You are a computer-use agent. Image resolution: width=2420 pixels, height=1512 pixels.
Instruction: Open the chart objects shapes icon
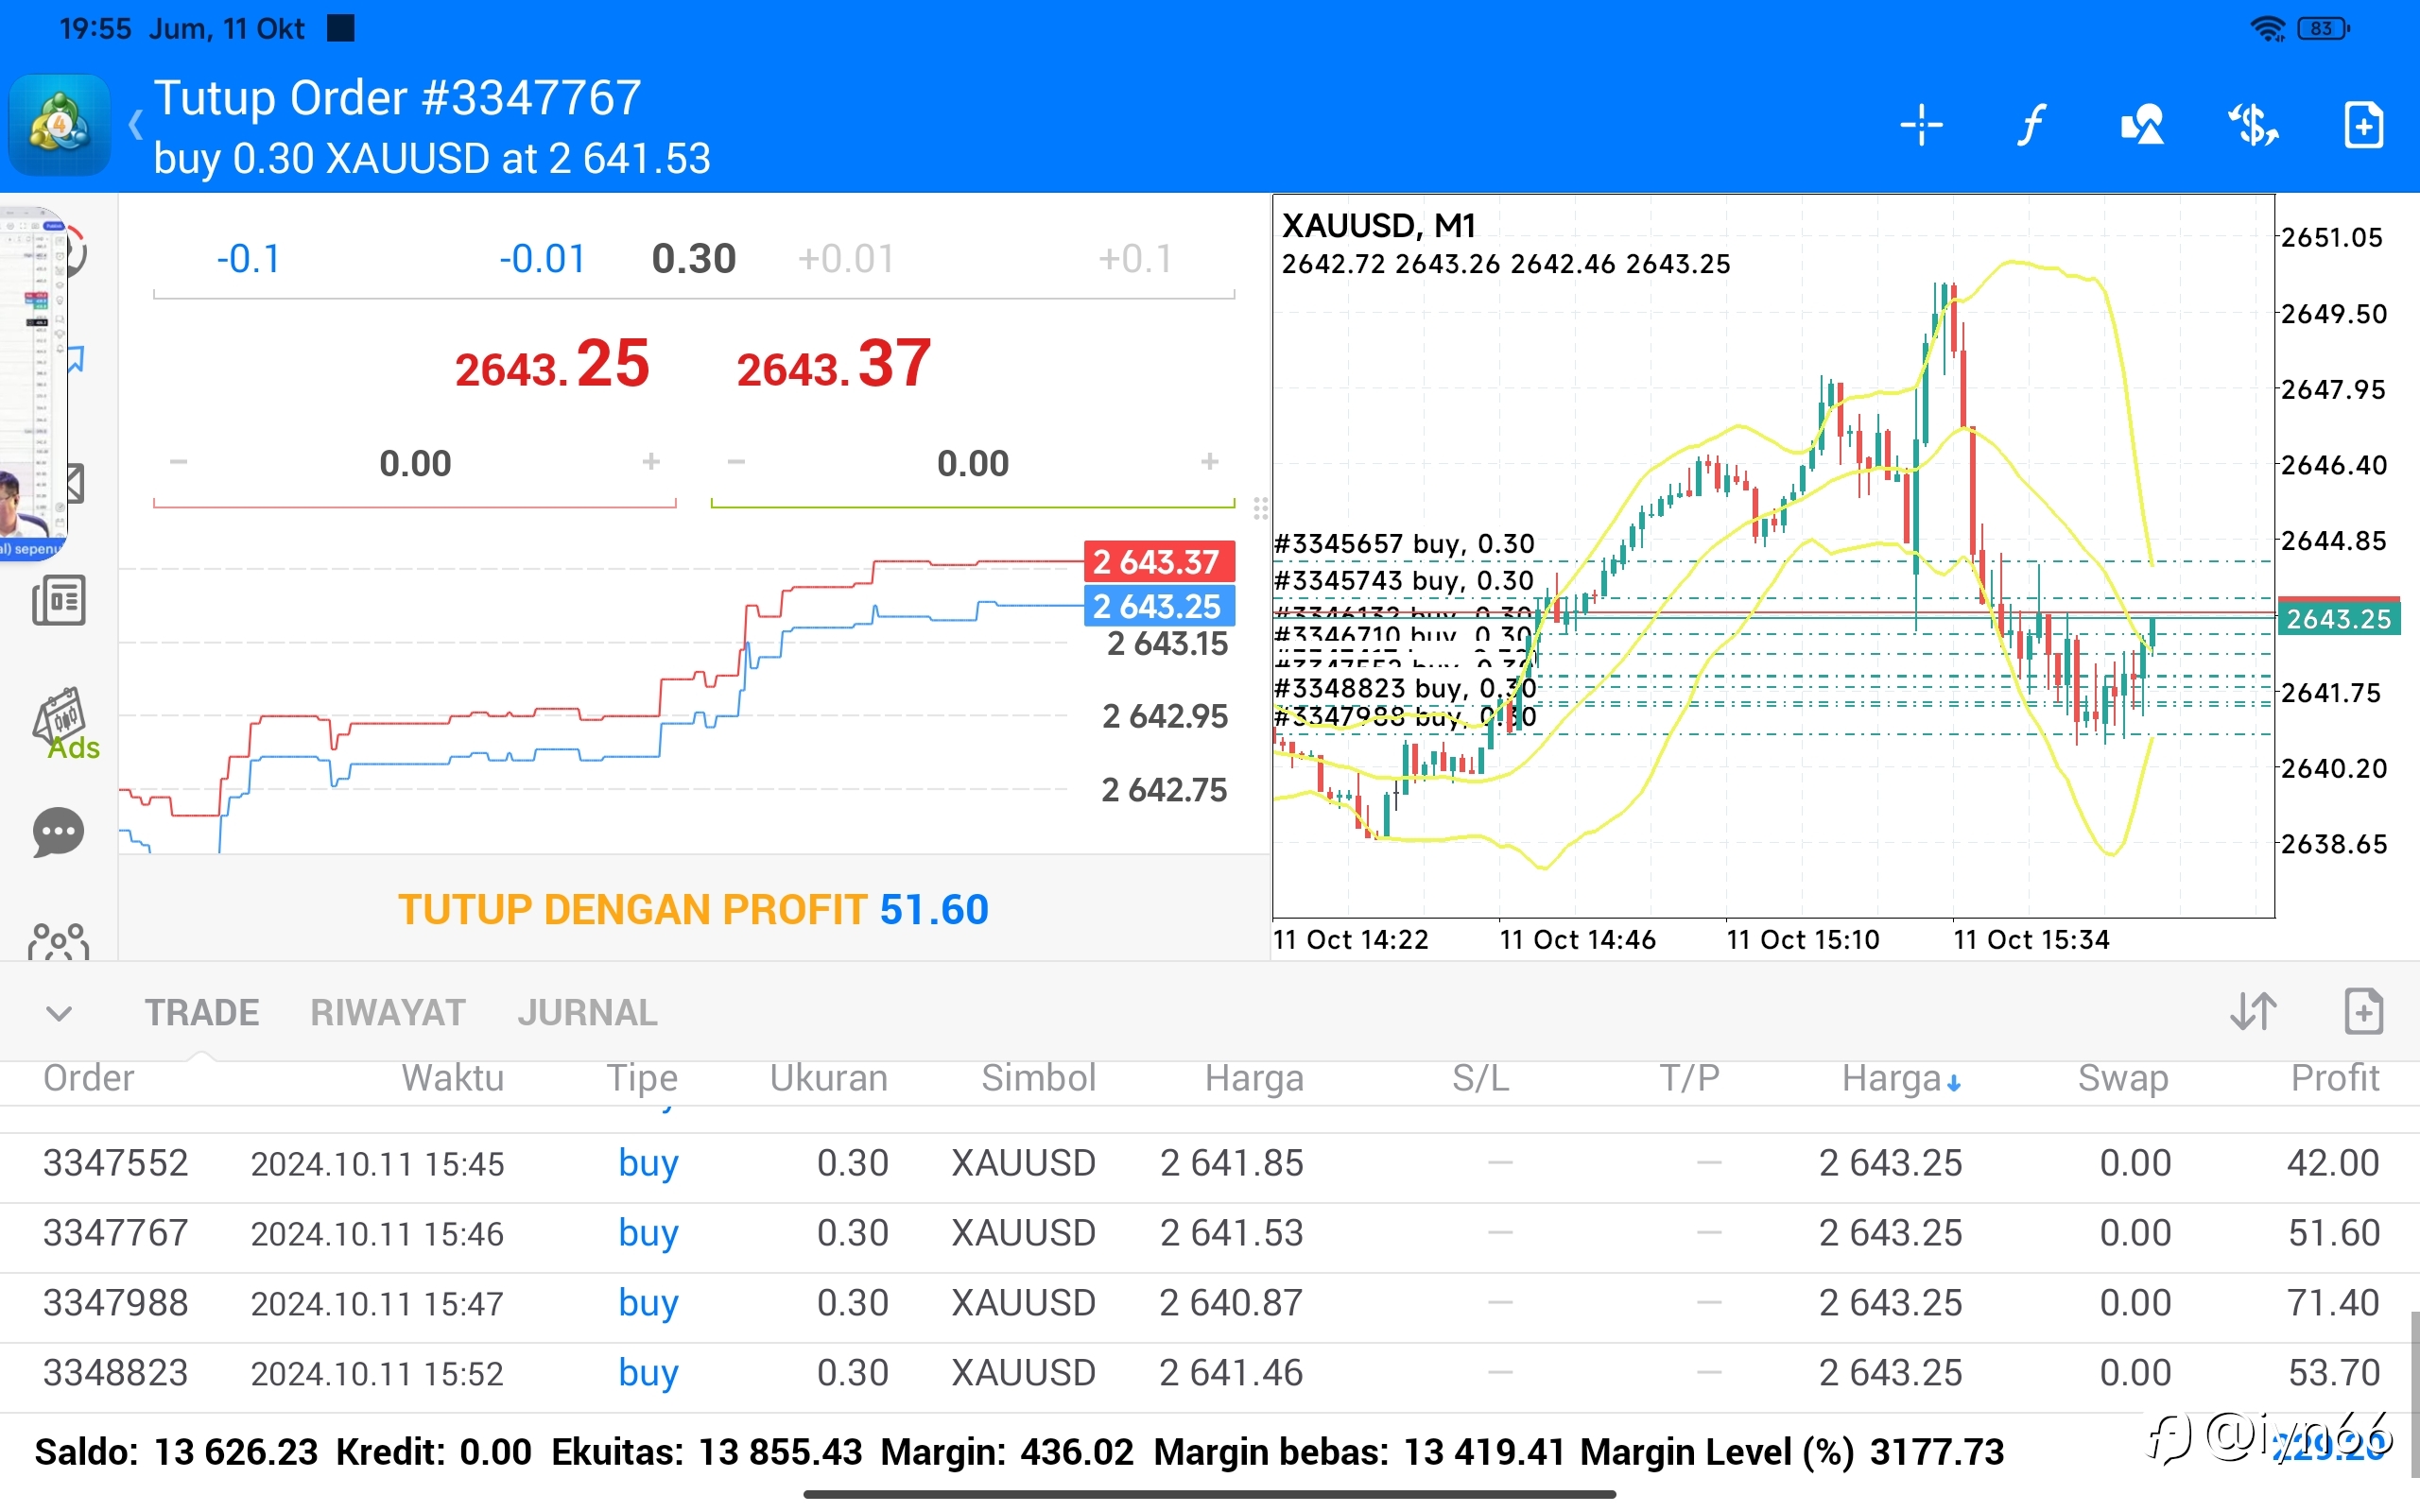coord(2142,126)
